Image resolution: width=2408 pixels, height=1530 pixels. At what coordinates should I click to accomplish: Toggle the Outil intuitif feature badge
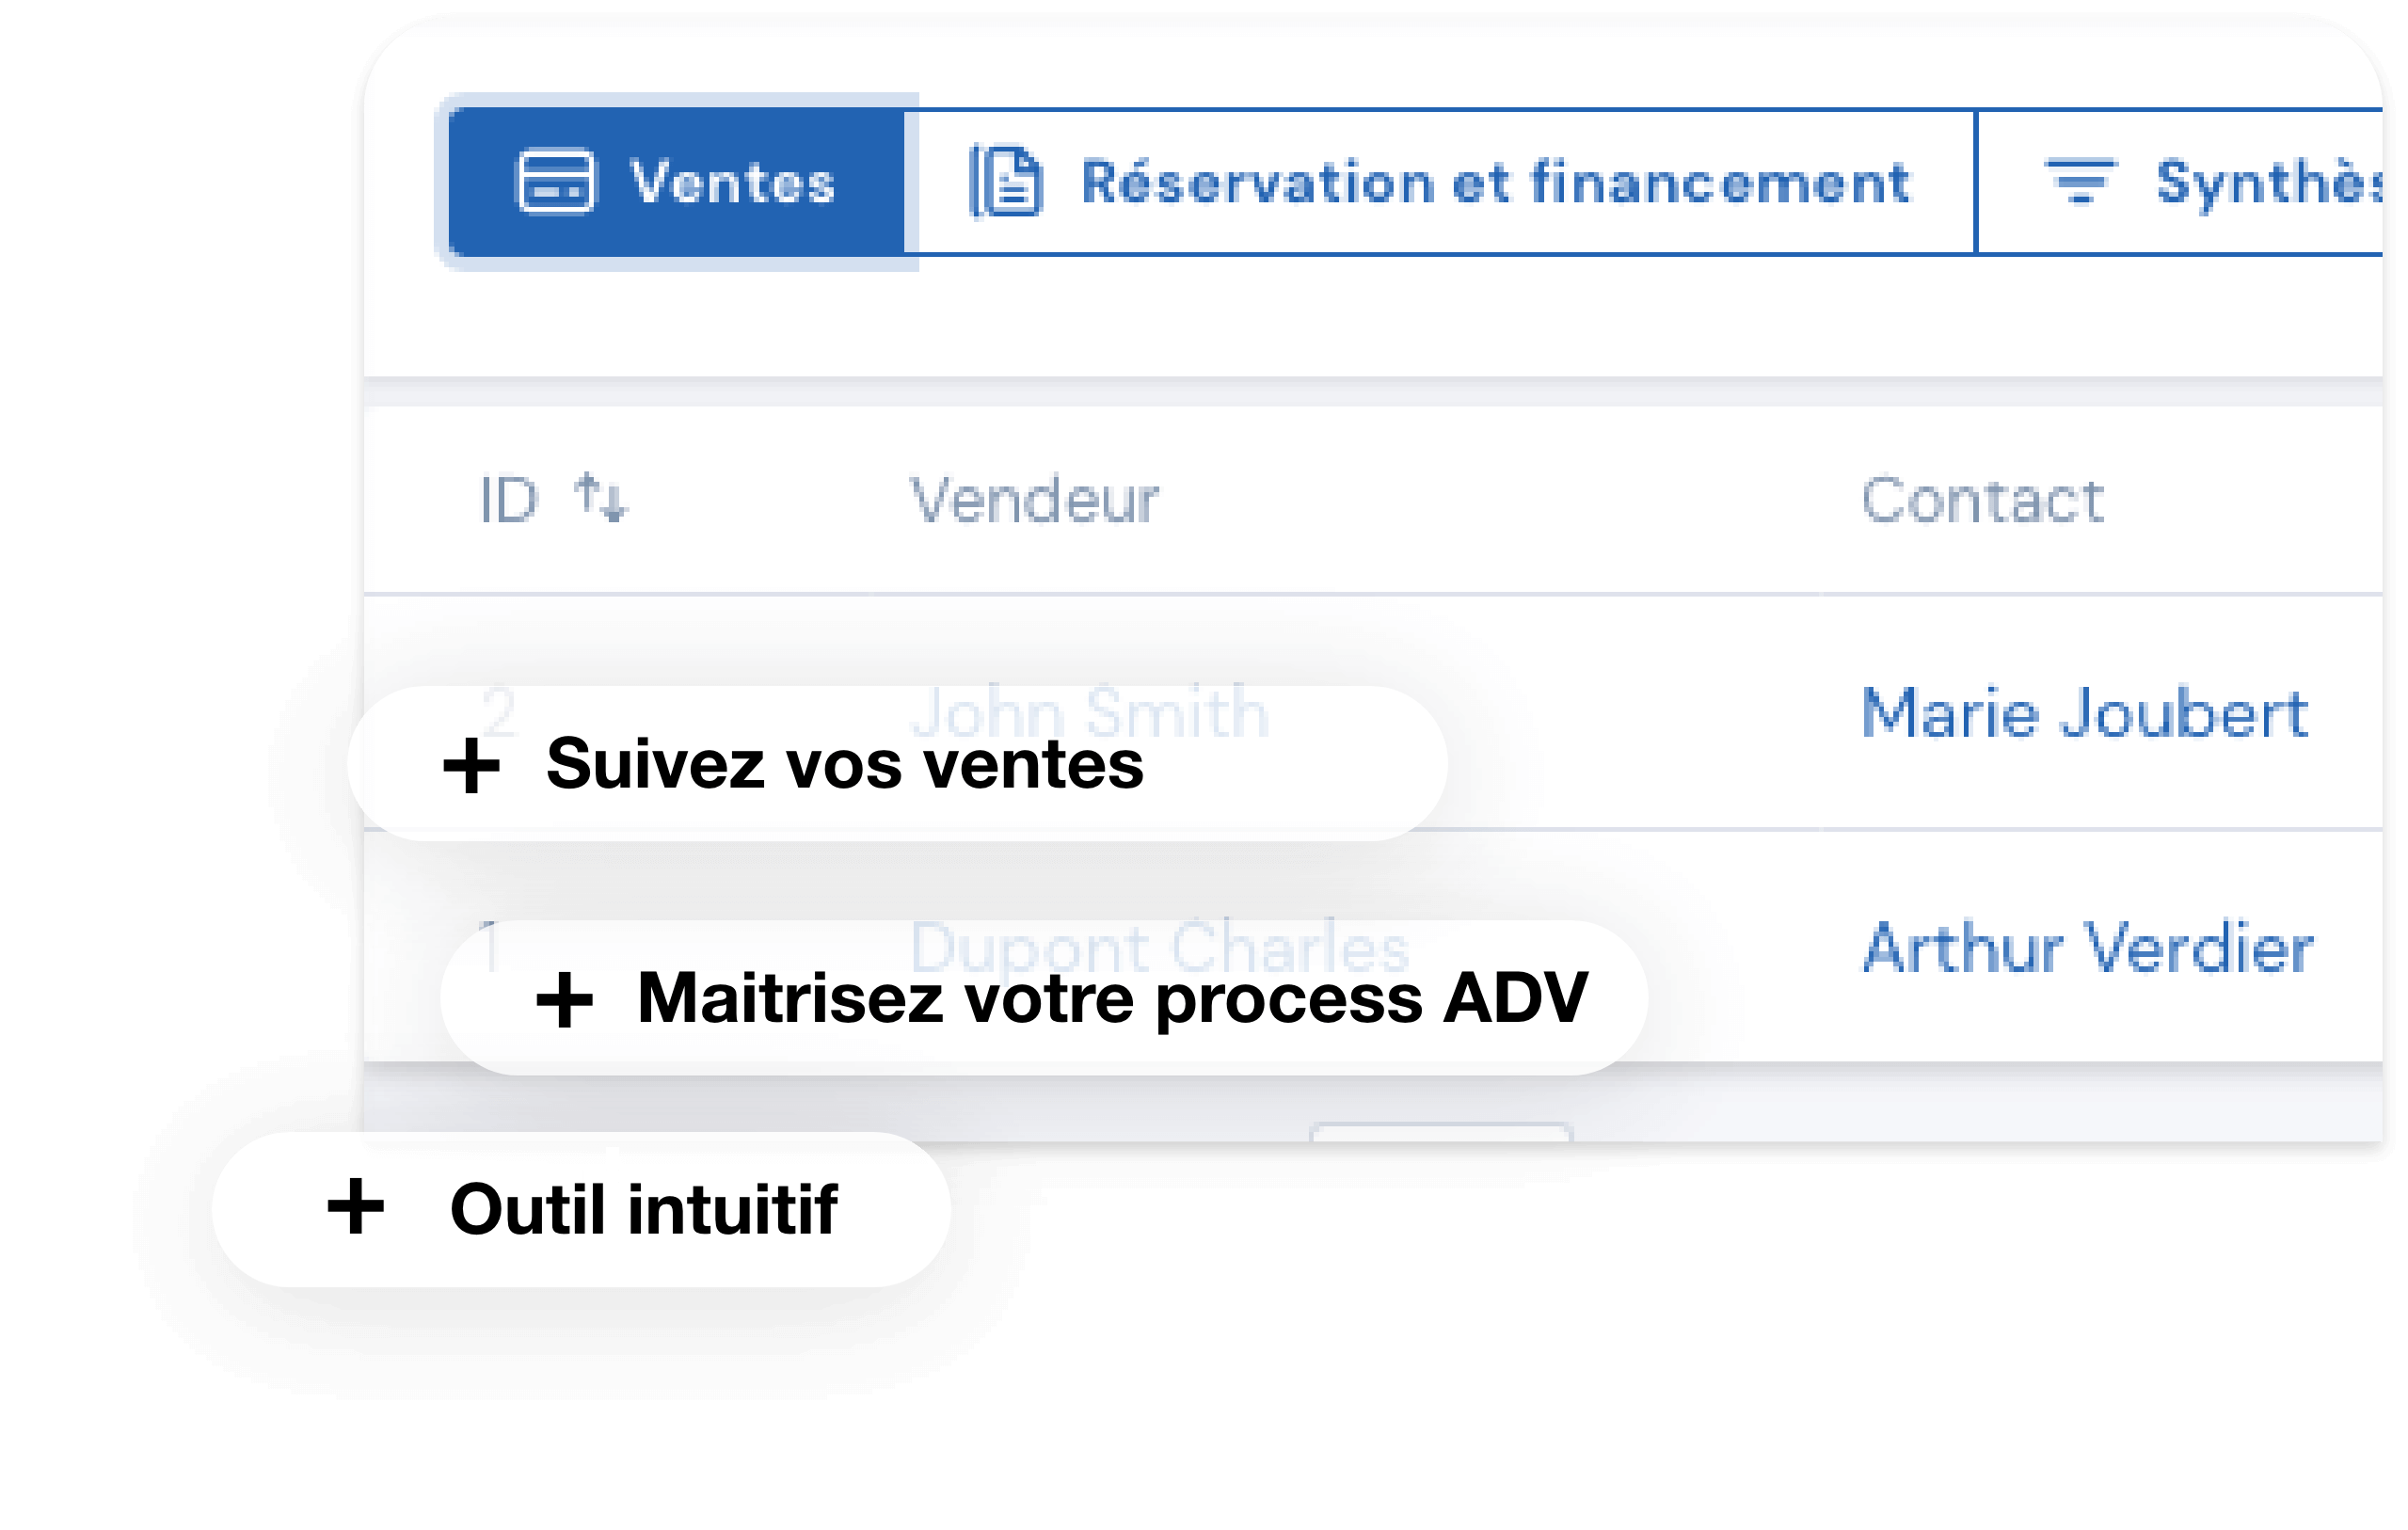[582, 1207]
